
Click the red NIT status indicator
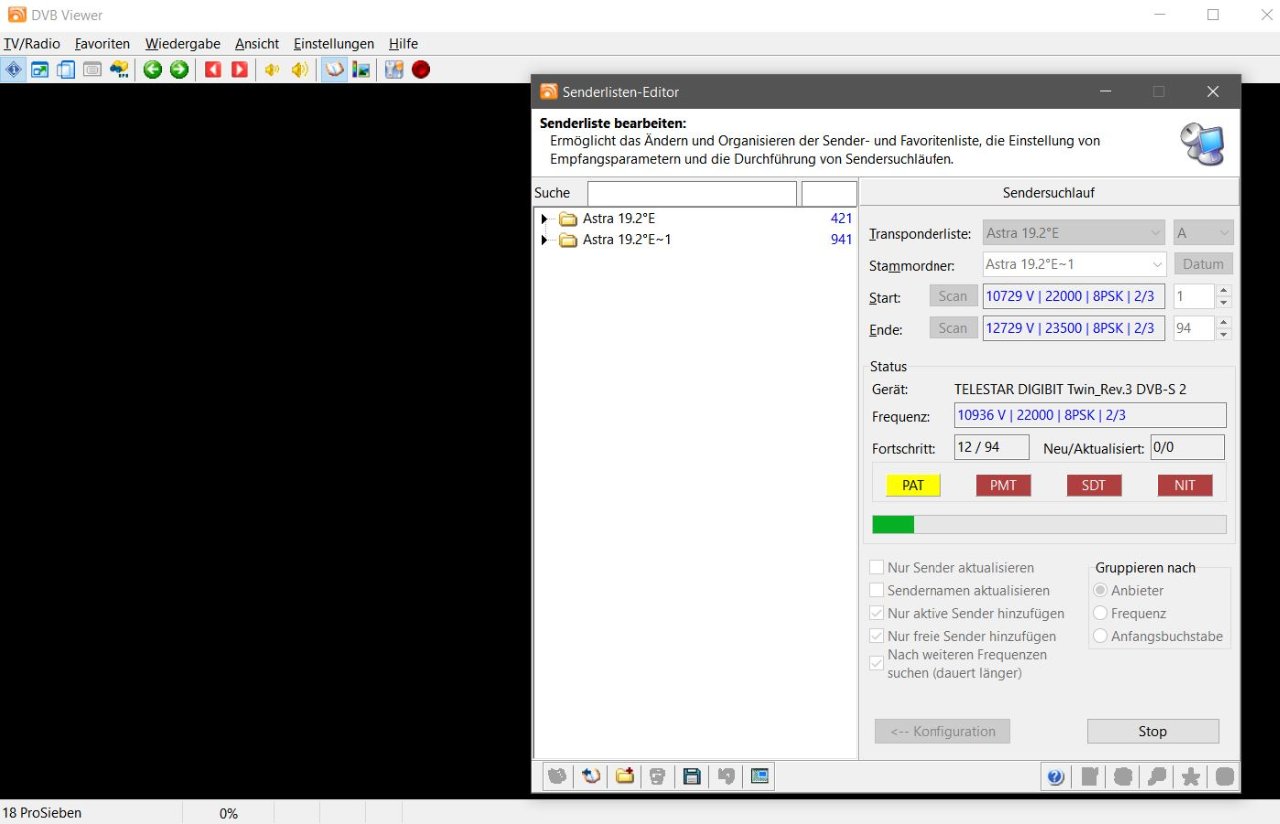1185,485
